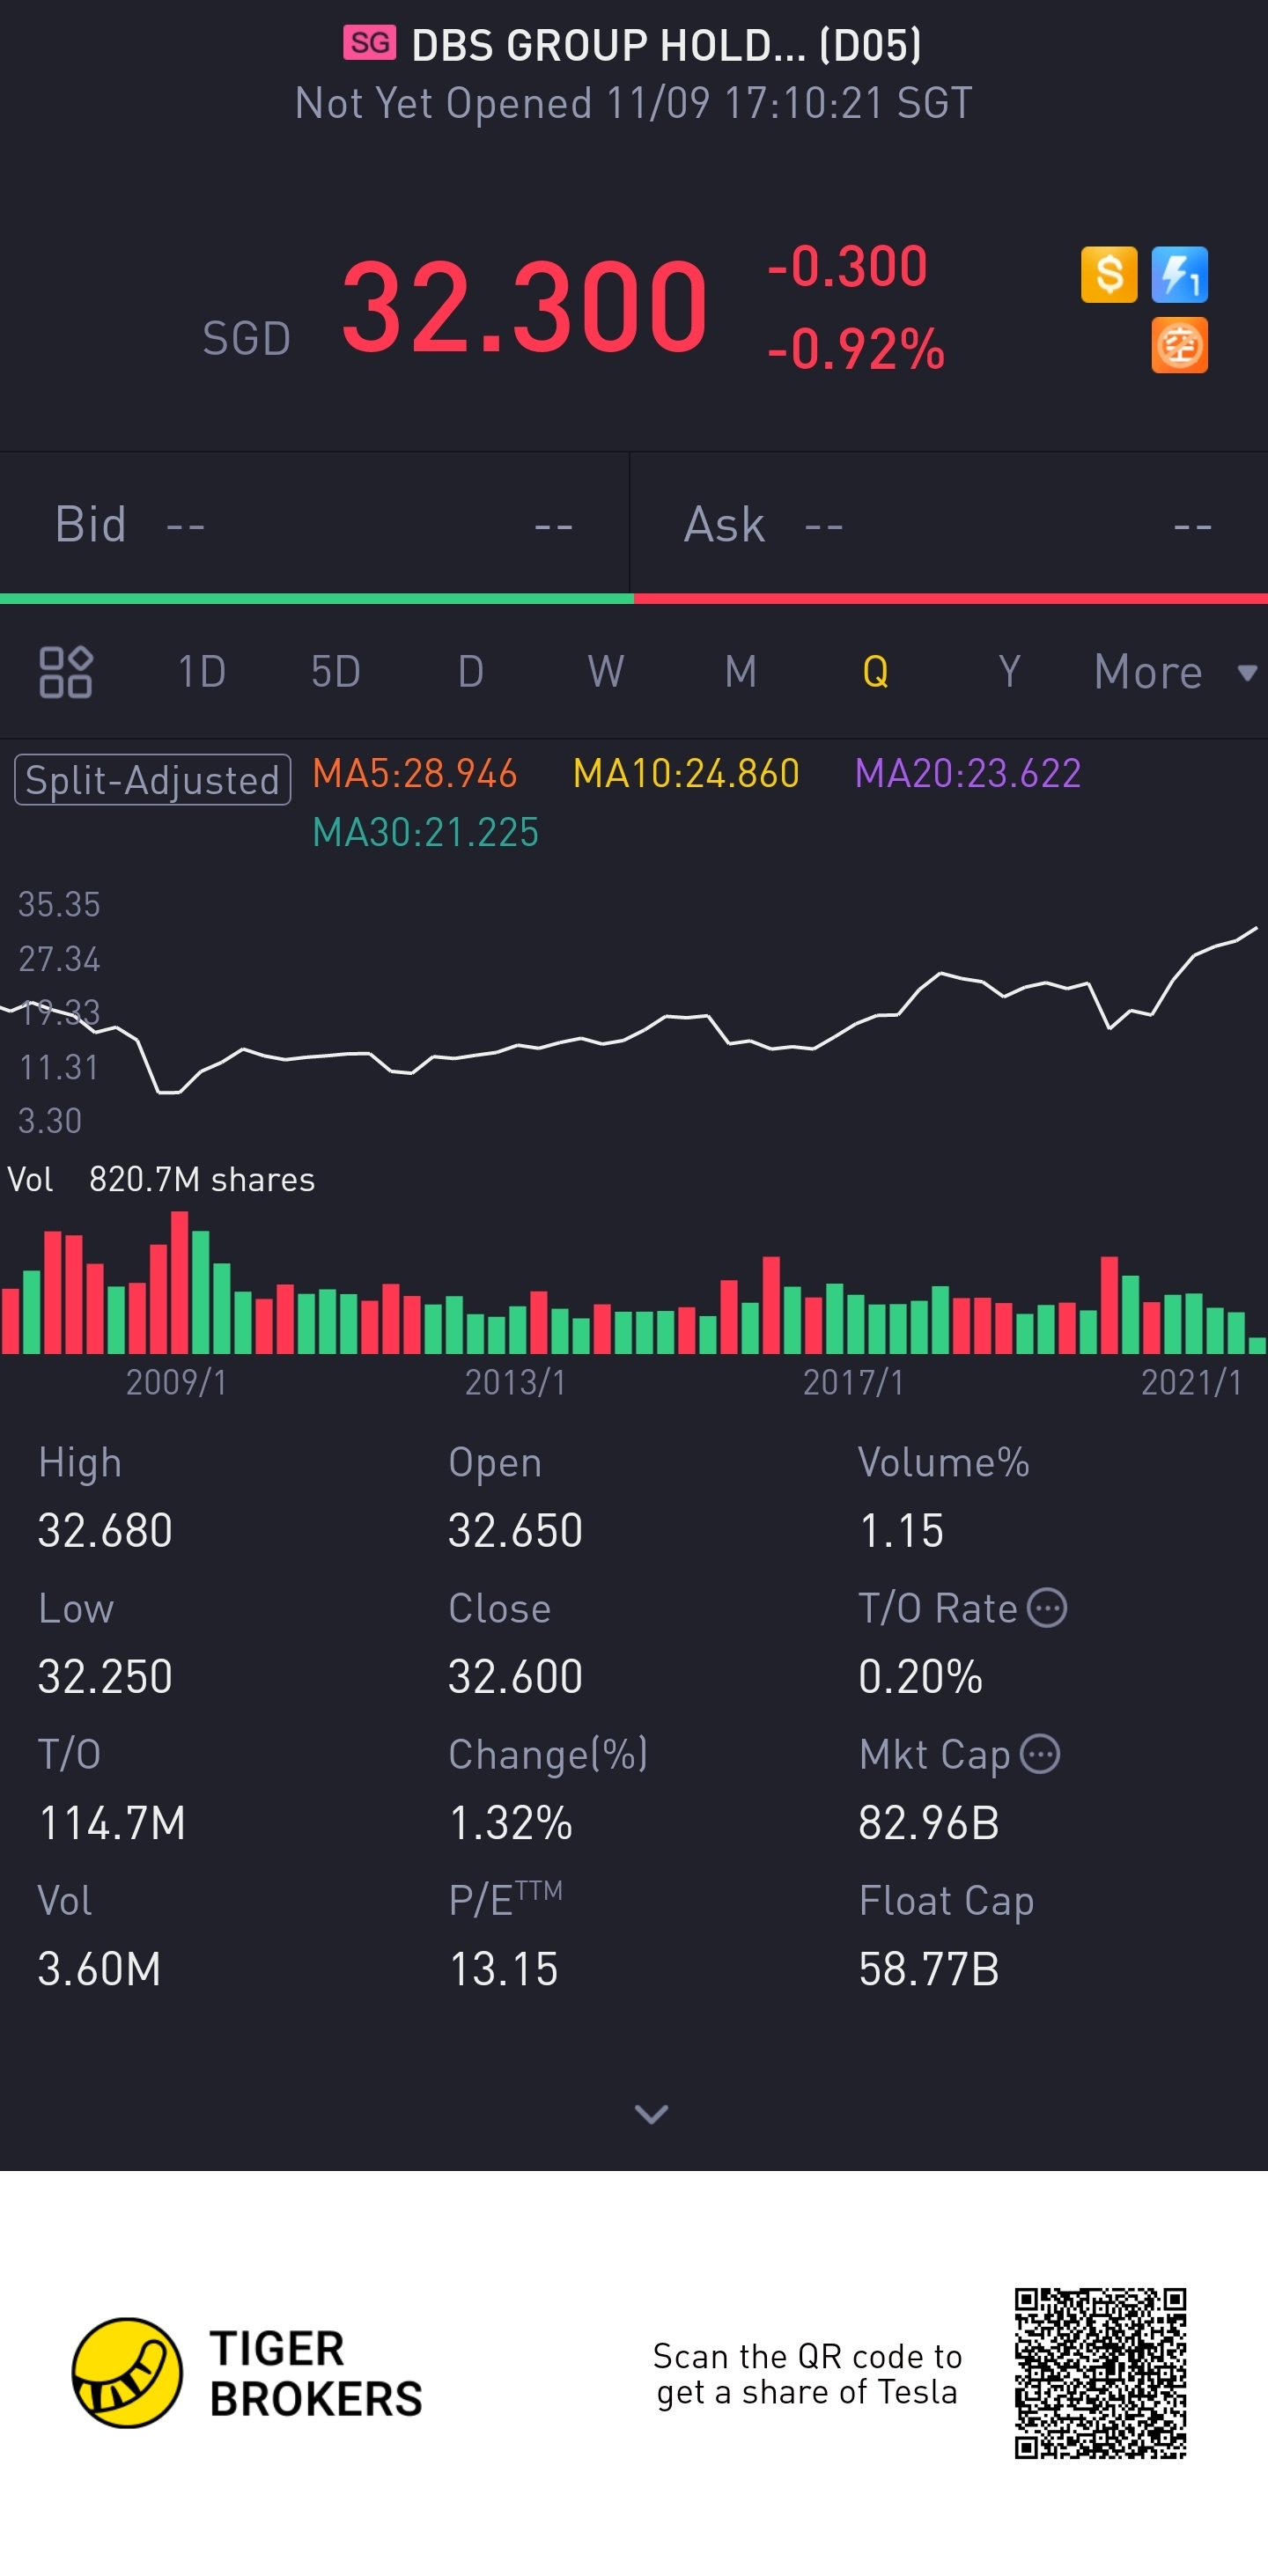The image size is (1268, 2576).
Task: Select the W weekly chart tab
Action: pyautogui.click(x=606, y=671)
